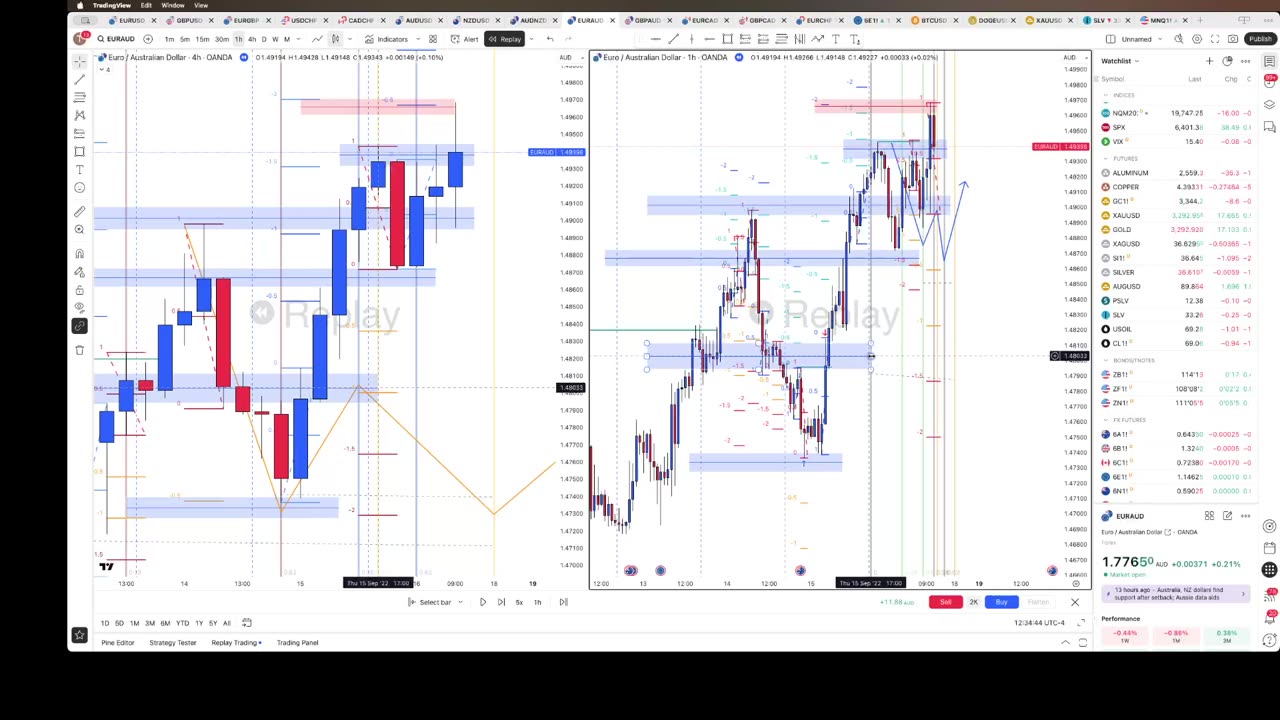Change replay speed 5x

tap(519, 602)
